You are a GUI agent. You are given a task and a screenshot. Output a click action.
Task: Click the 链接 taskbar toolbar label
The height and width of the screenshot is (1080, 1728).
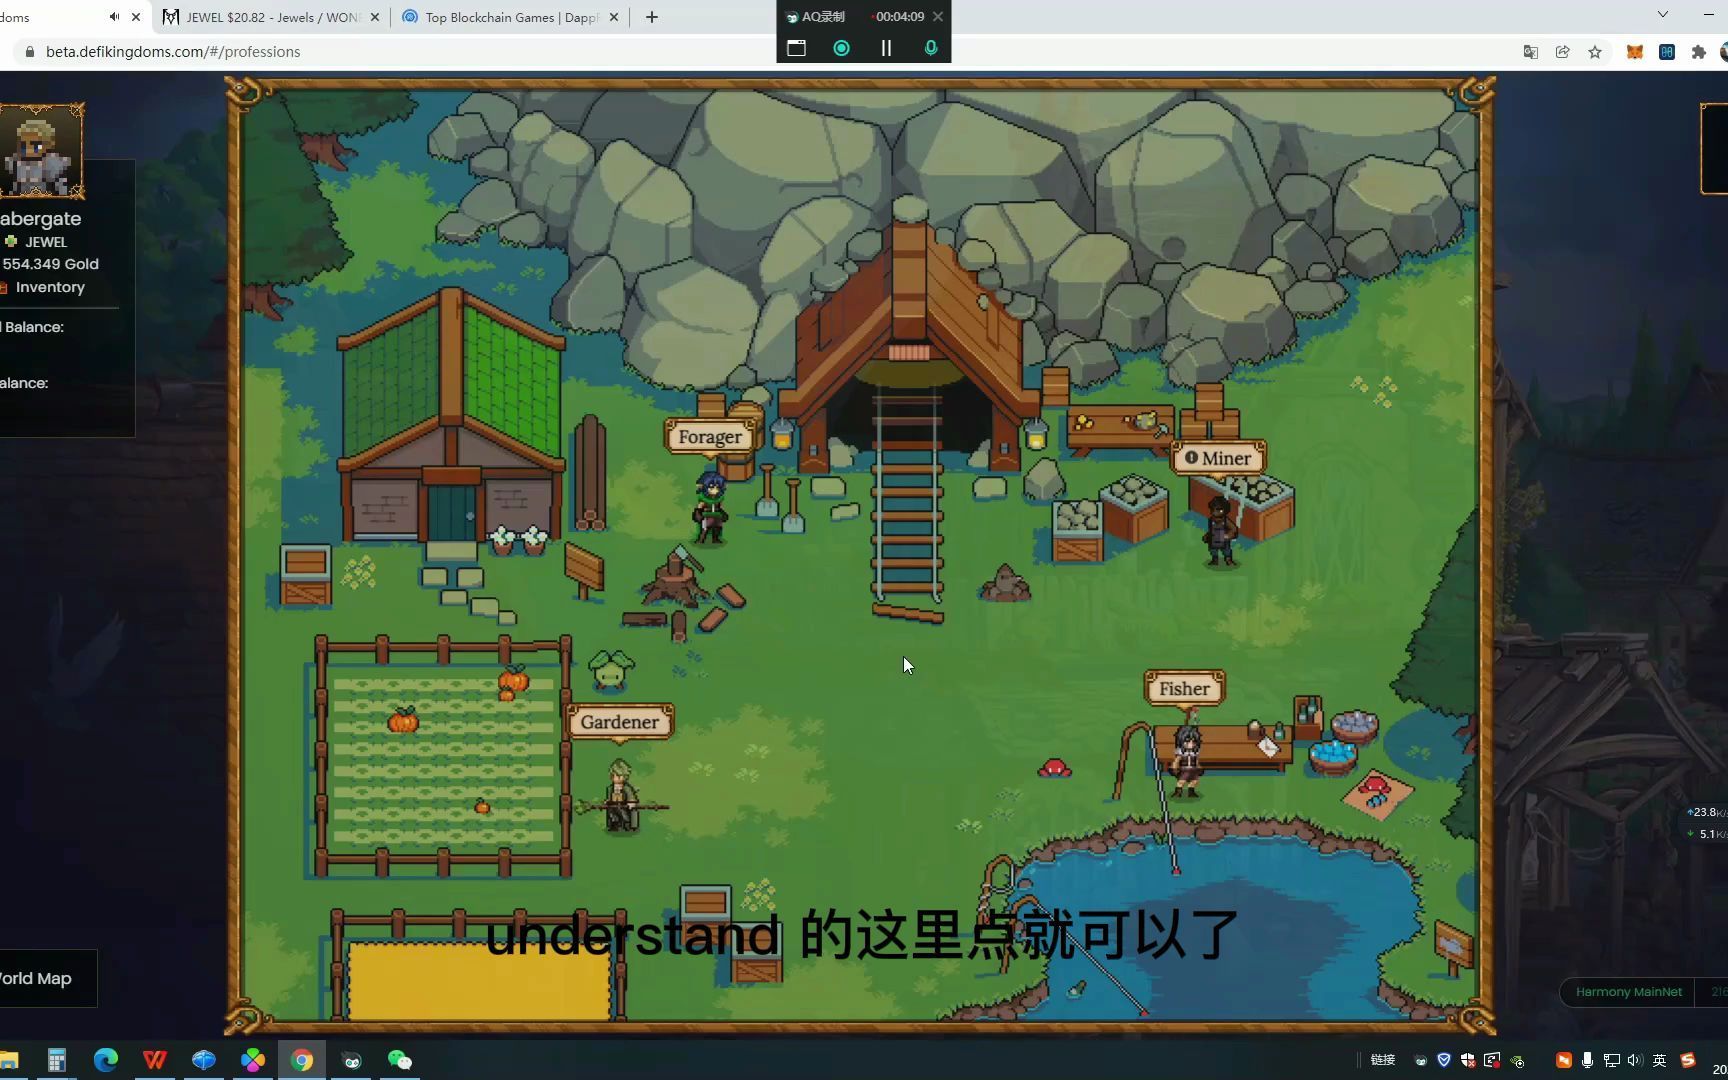click(x=1383, y=1060)
